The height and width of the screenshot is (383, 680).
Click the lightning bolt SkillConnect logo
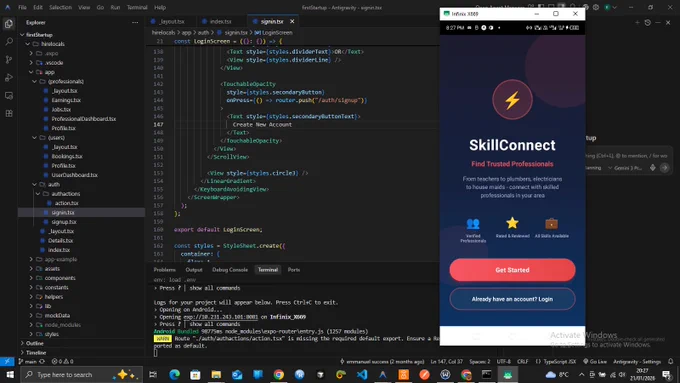click(x=512, y=100)
